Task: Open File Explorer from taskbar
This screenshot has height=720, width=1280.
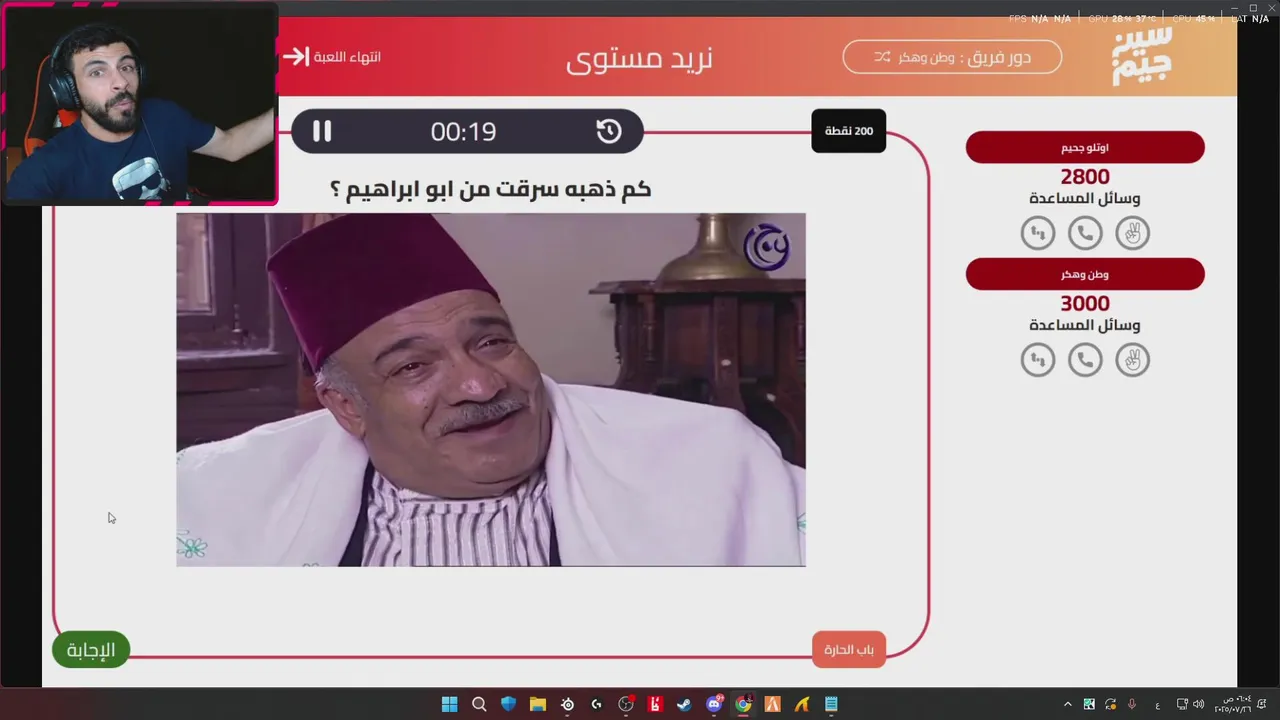Action: [538, 704]
